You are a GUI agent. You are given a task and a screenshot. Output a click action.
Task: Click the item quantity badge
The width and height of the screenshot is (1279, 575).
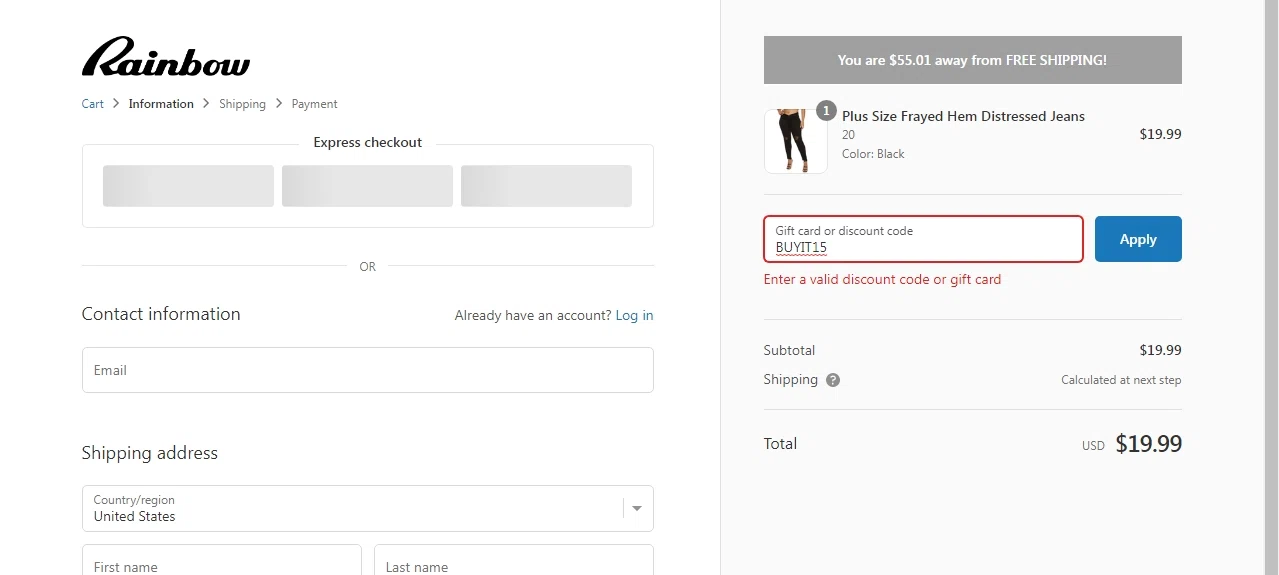tap(826, 111)
